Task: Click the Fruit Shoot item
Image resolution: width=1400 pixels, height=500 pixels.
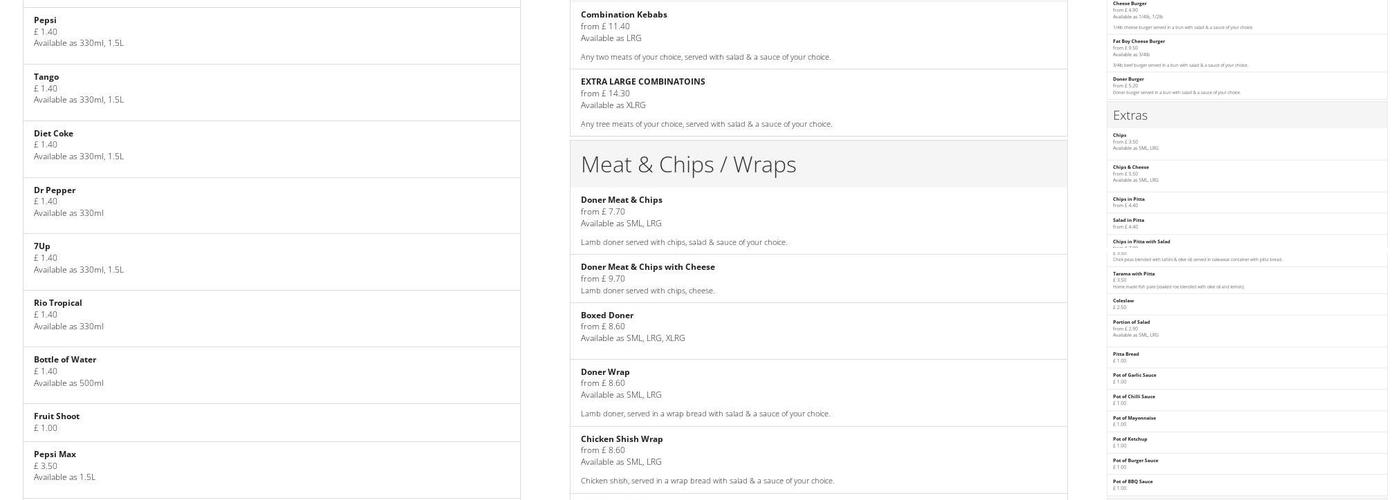Action: click(56, 416)
